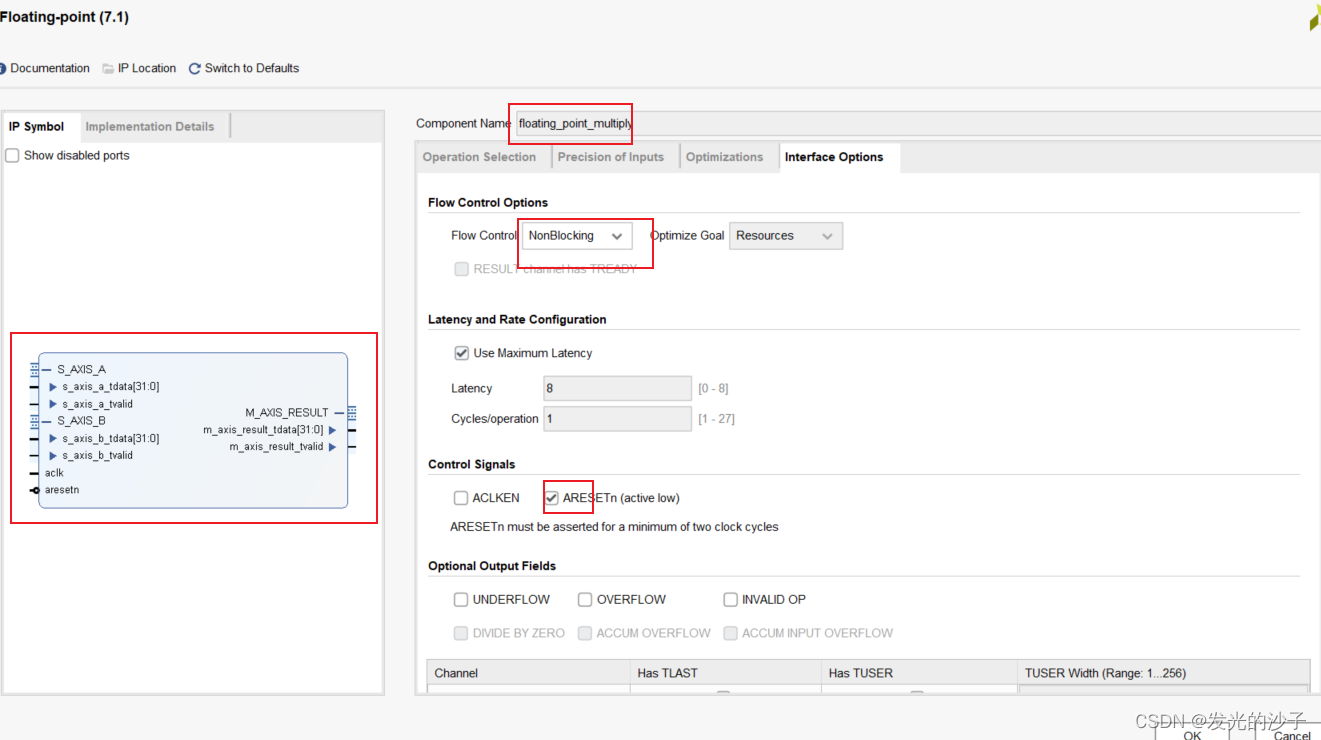The image size is (1321, 740).
Task: Switch to the IP Symbol tab
Action: click(x=37, y=127)
